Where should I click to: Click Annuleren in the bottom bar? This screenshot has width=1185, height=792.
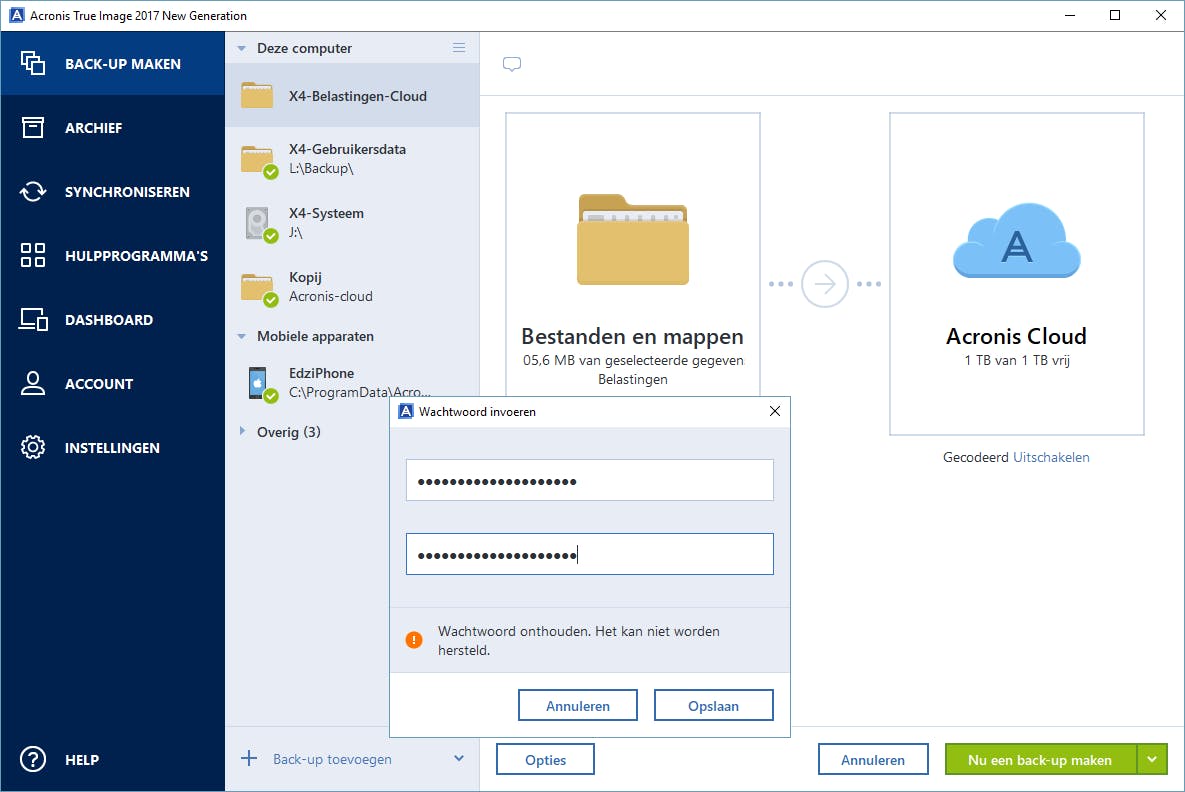pos(873,760)
